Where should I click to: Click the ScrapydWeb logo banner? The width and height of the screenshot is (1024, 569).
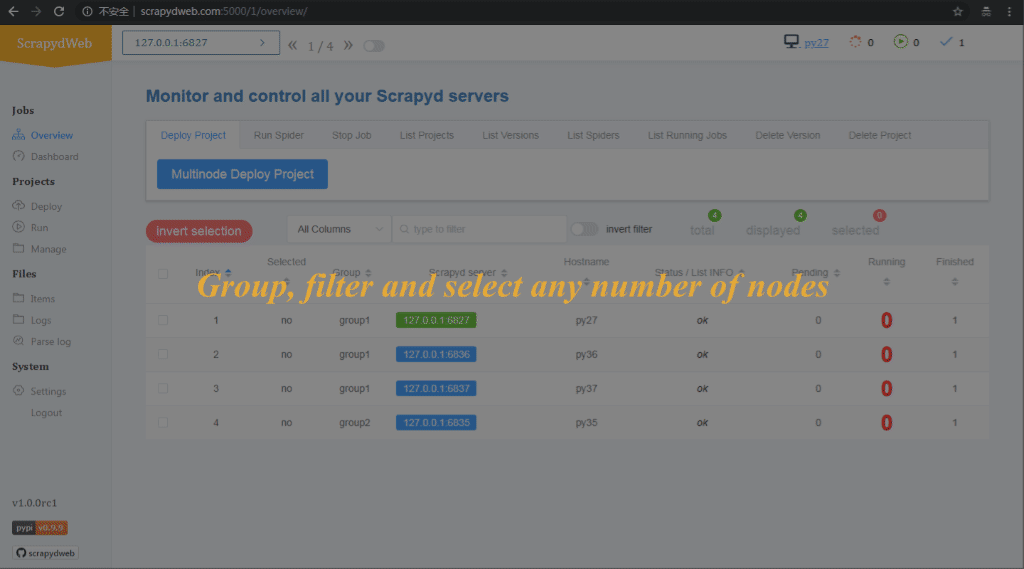pyautogui.click(x=55, y=44)
